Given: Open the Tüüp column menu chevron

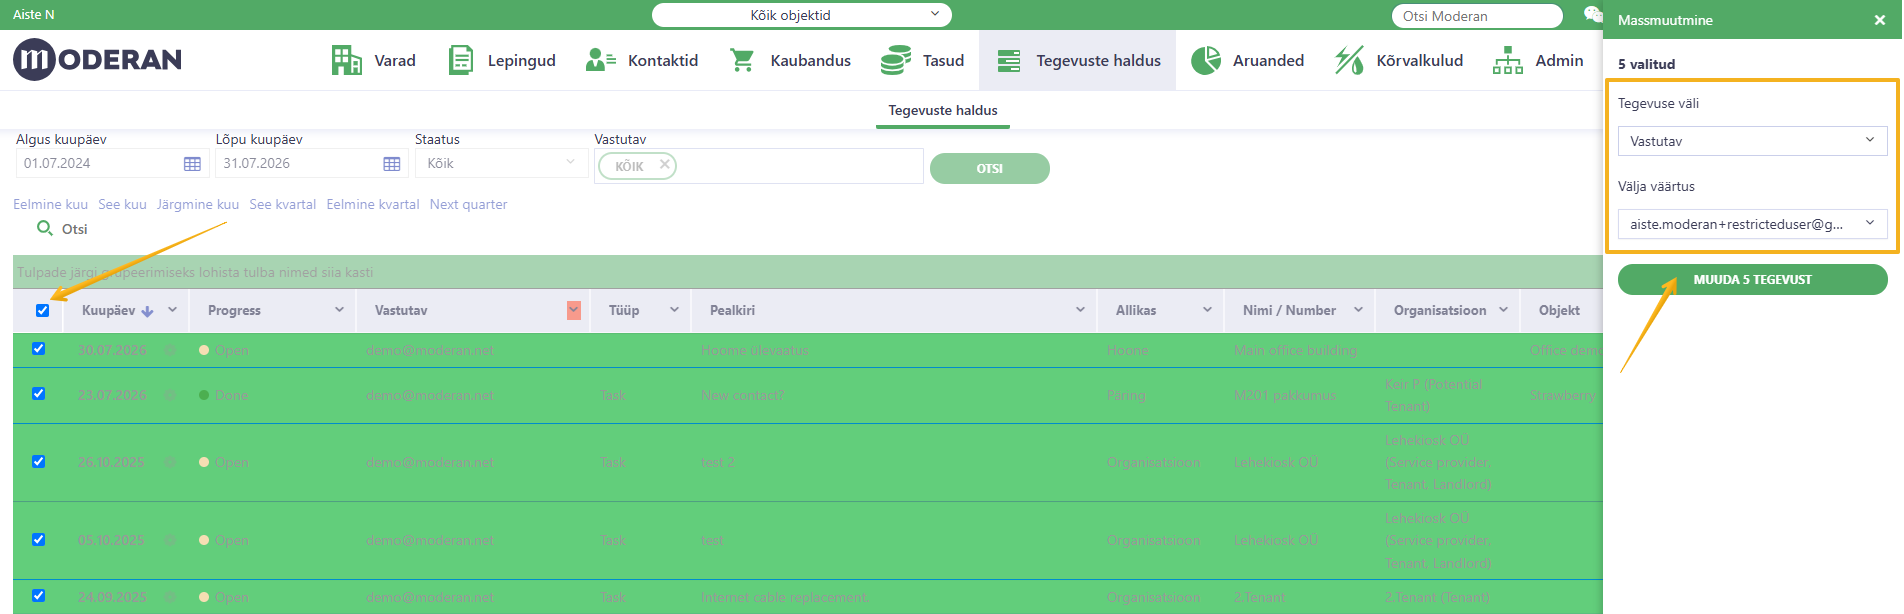Looking at the screenshot, I should click(x=674, y=310).
